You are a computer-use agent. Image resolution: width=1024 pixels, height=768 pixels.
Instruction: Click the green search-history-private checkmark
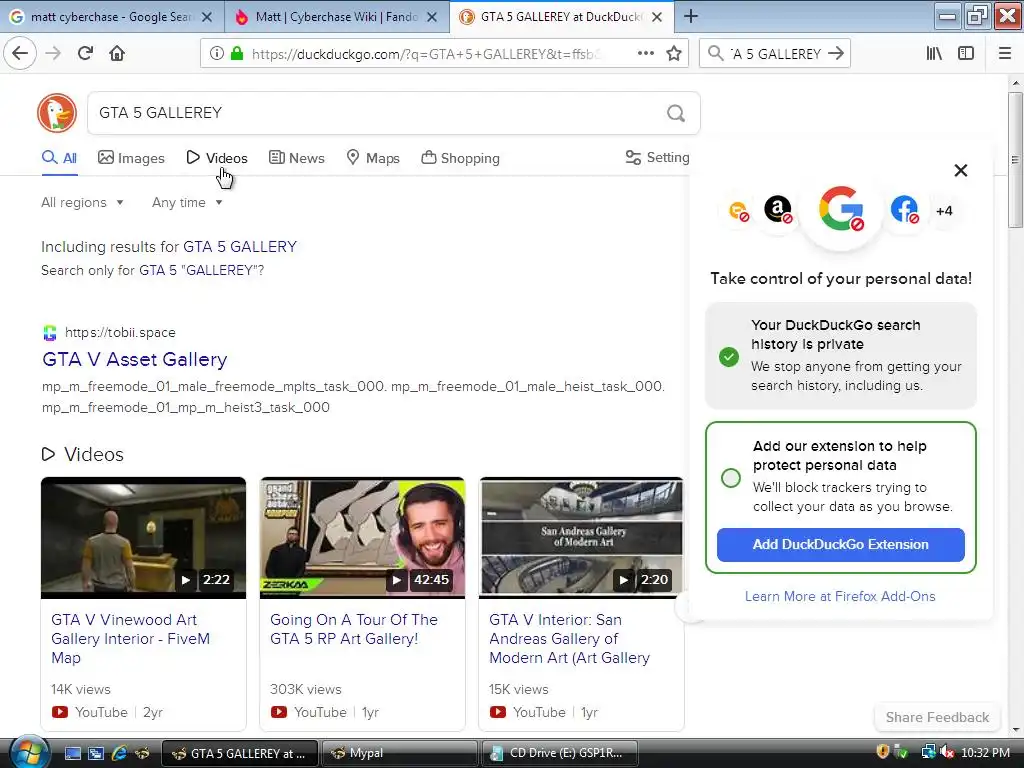coord(729,357)
